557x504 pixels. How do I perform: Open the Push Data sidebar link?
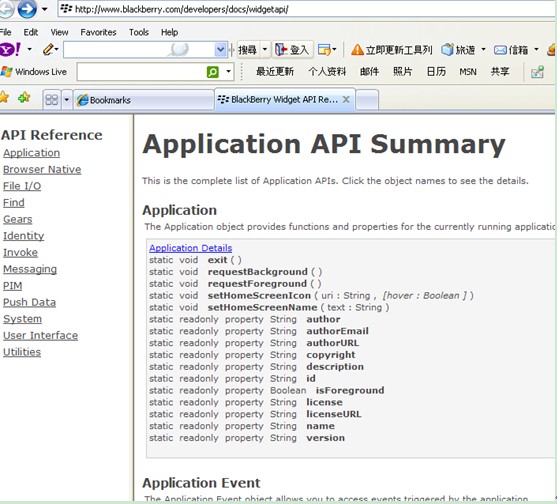pos(29,302)
